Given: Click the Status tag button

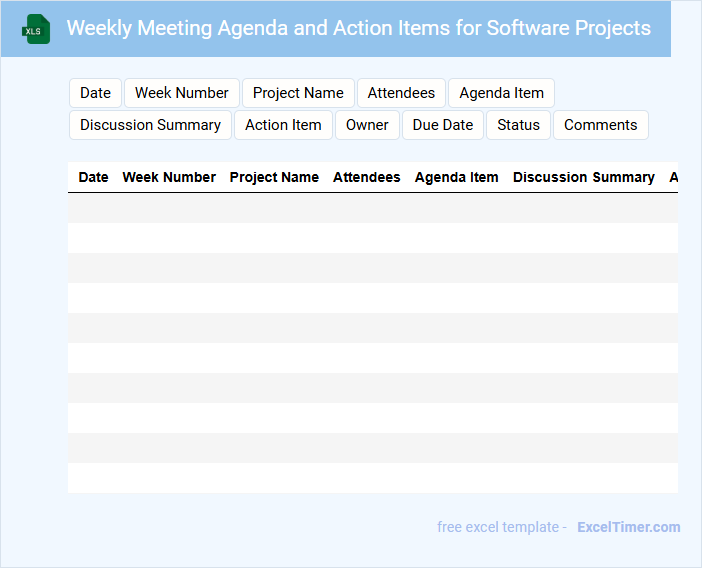Looking at the screenshot, I should coord(518,125).
